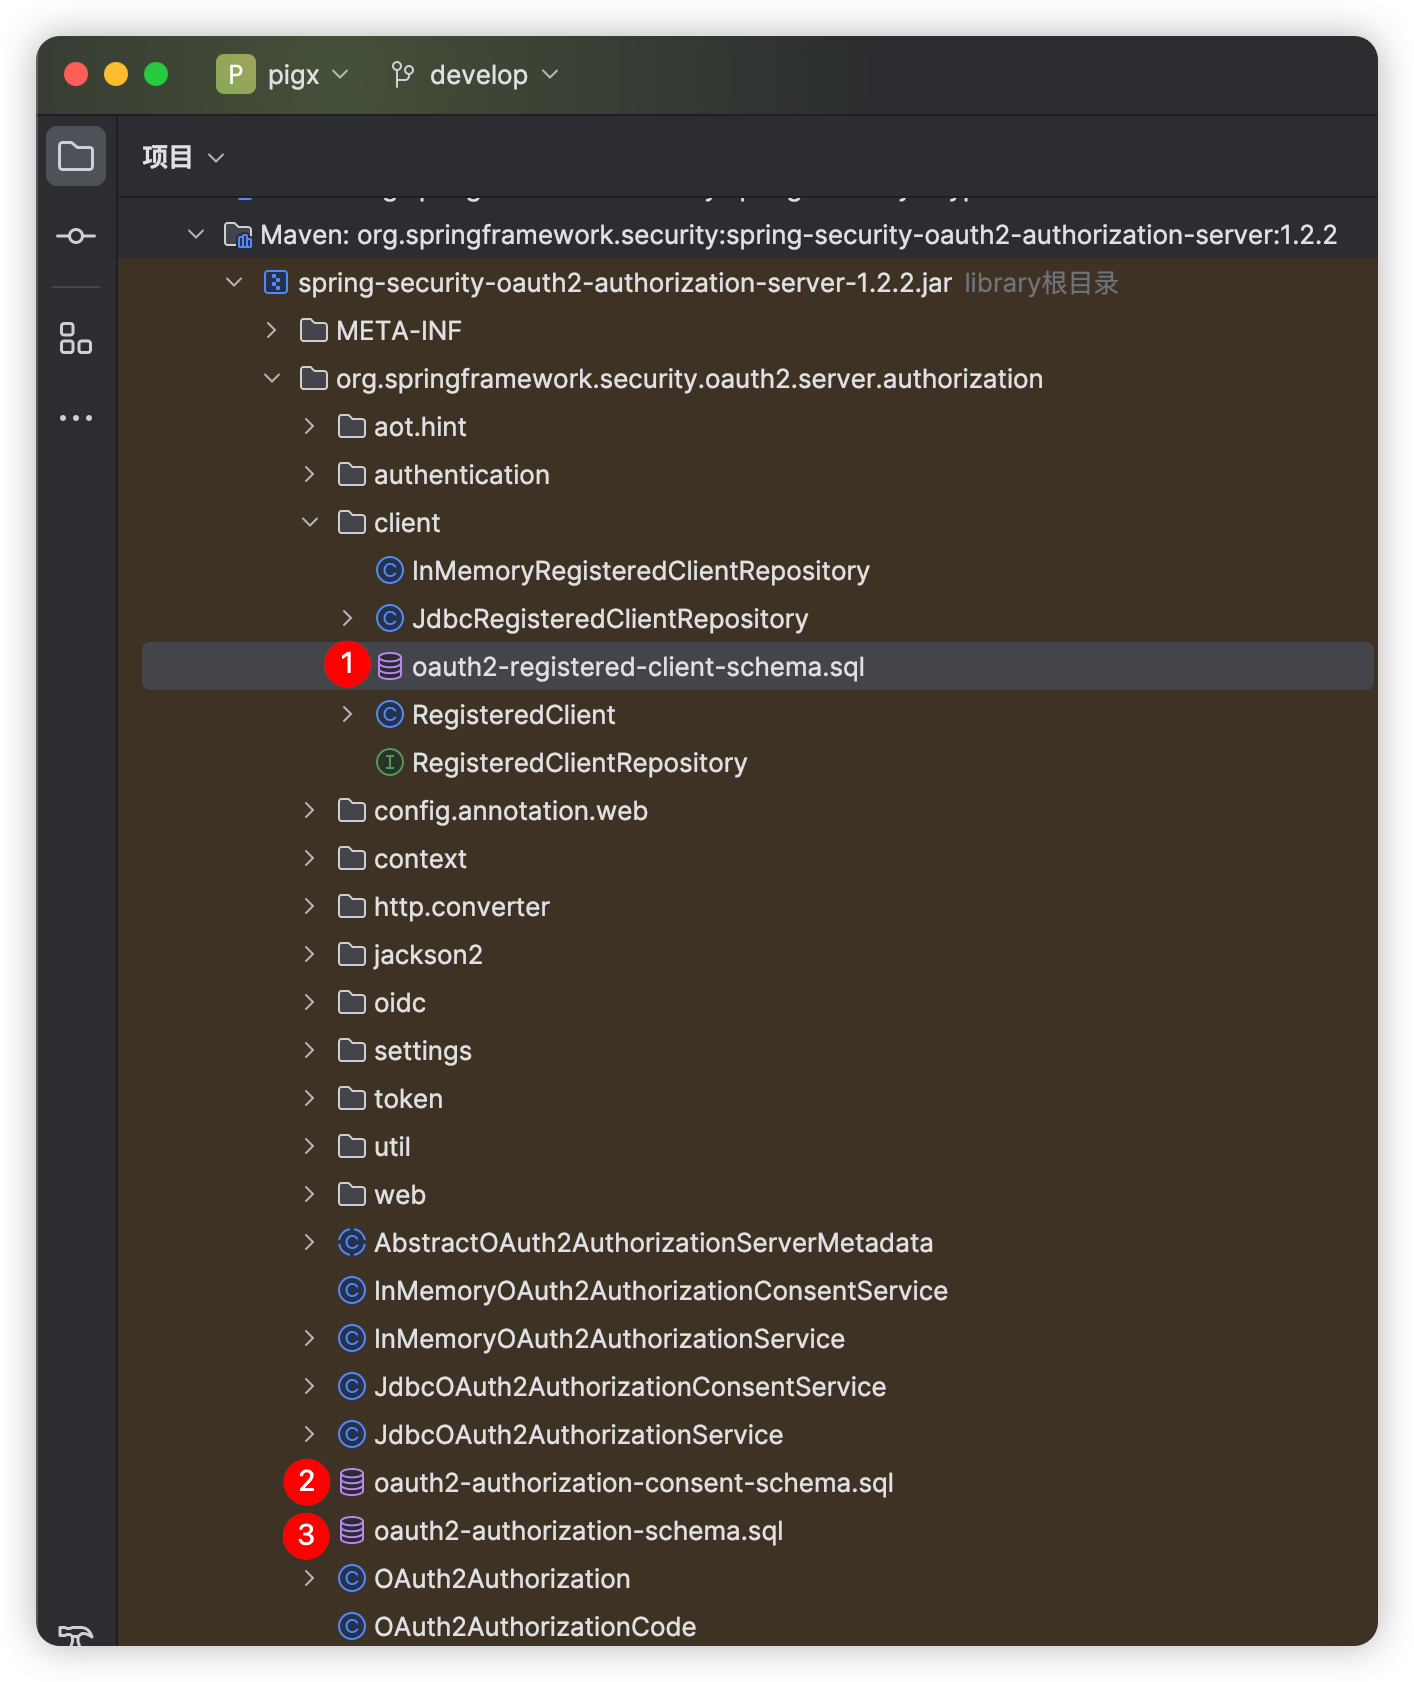Show more tool windows ellipsis icon

pos(76,418)
